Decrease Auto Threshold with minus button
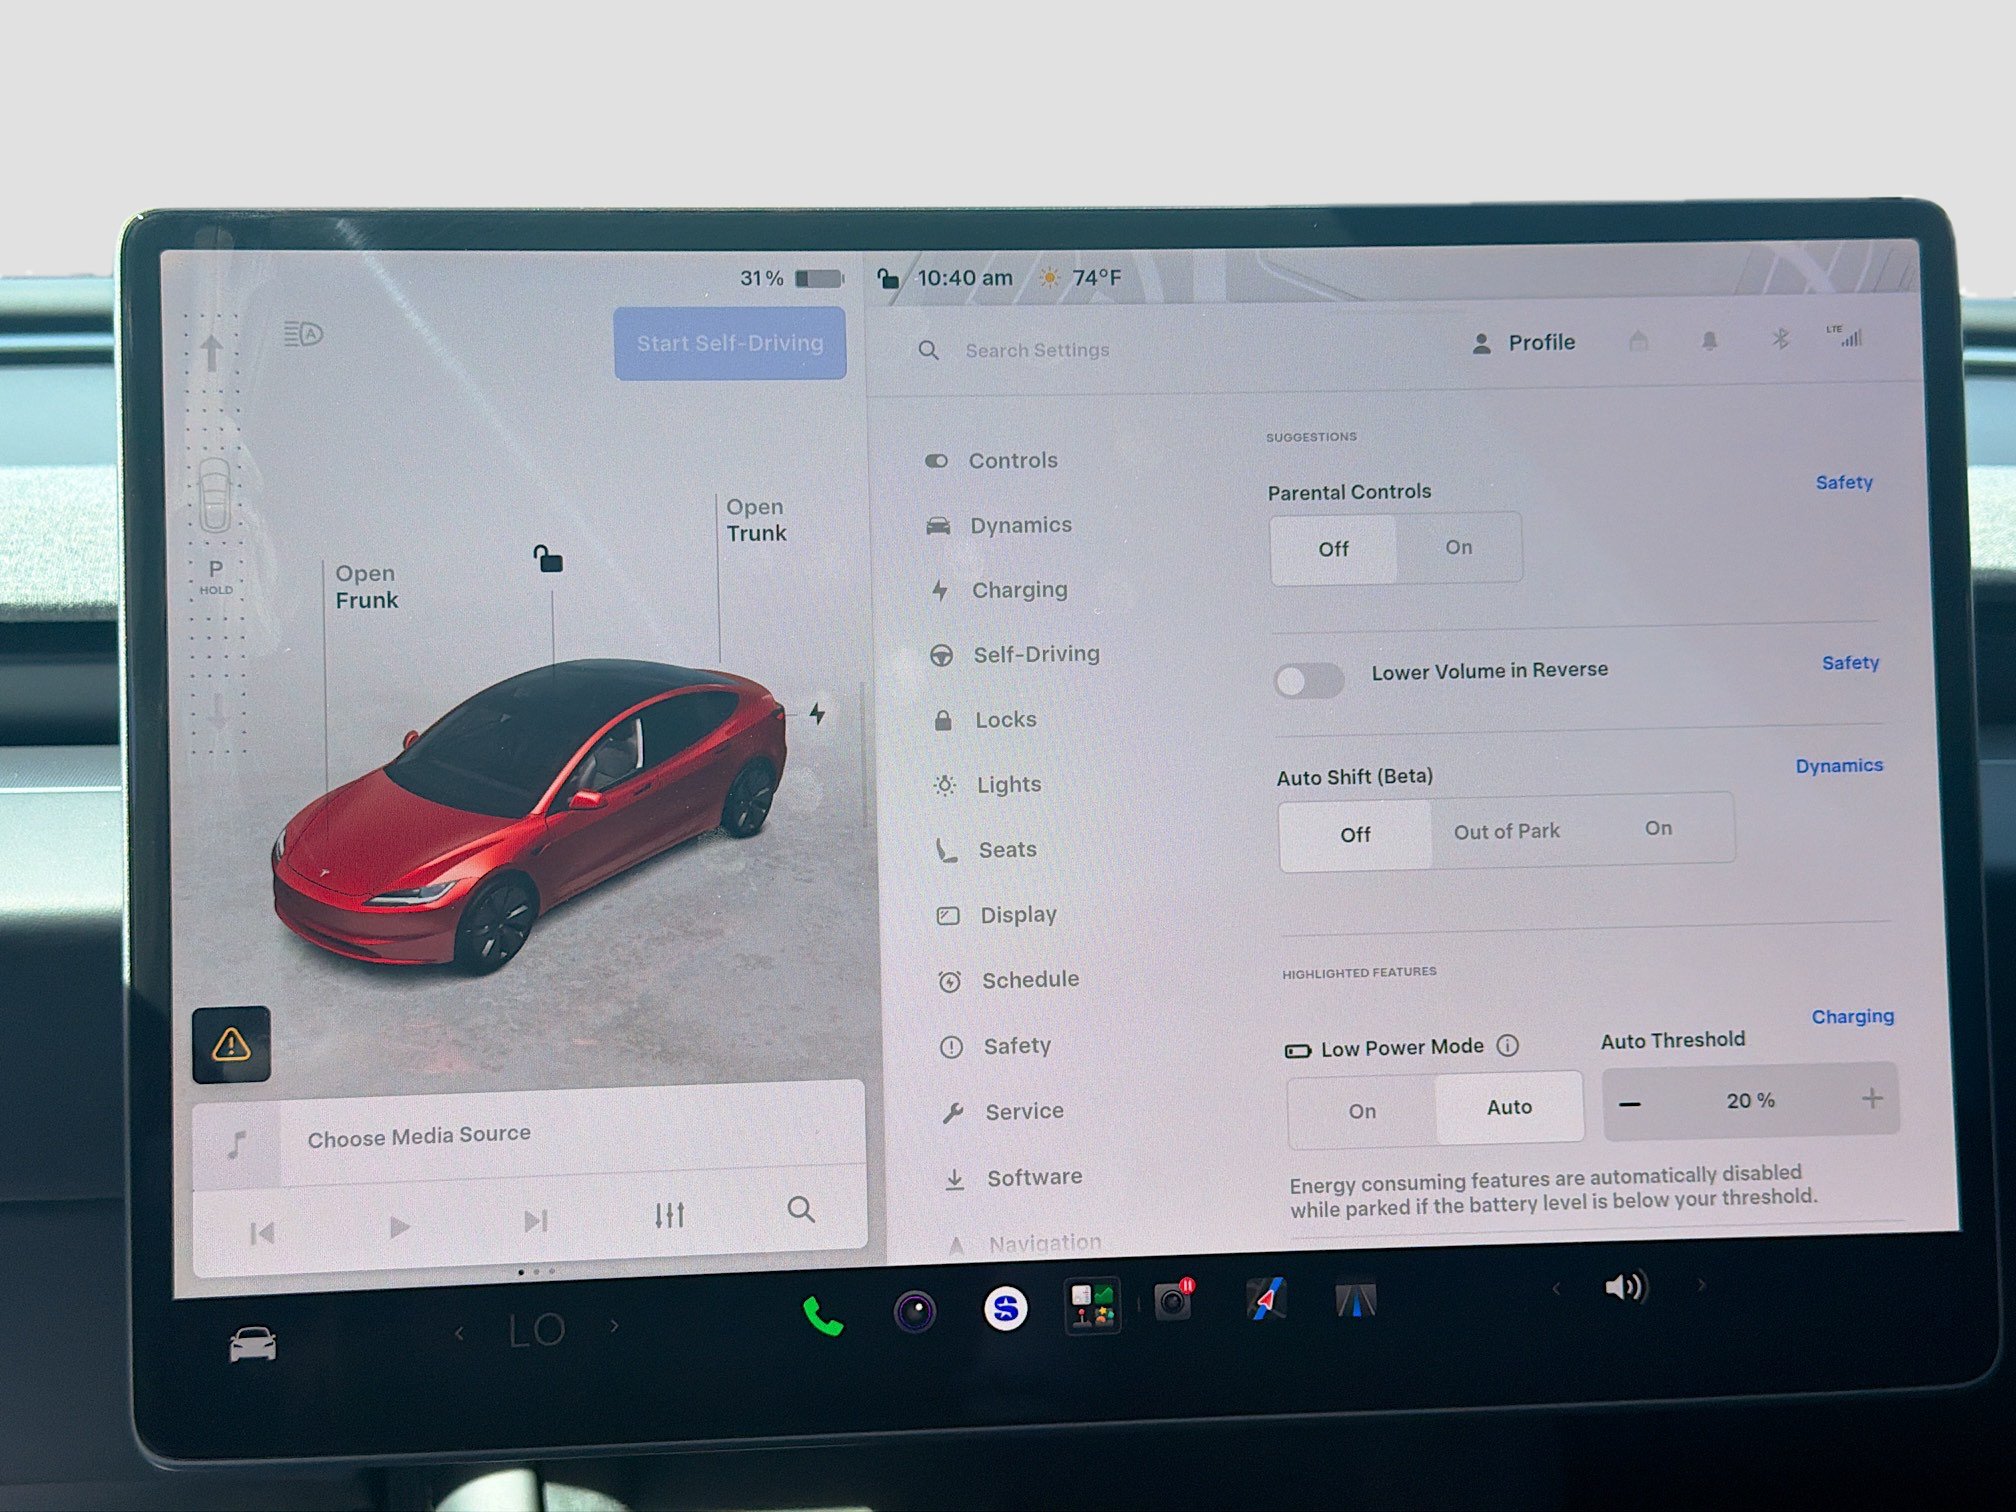 coord(1630,1104)
